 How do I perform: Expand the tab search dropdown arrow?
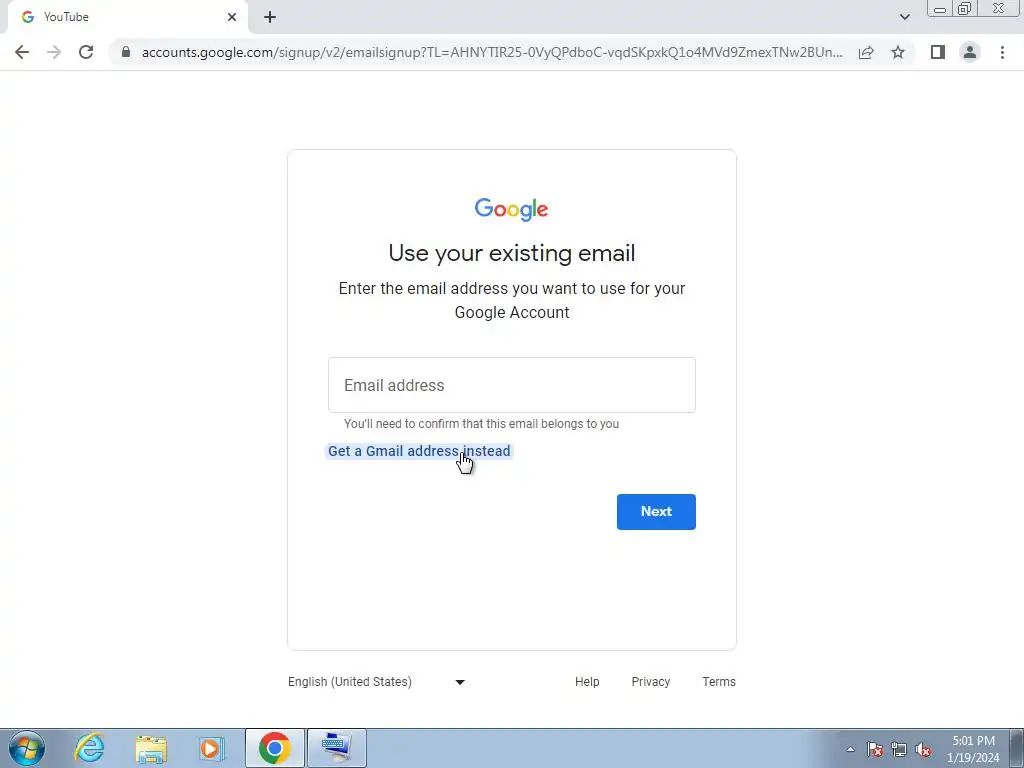coord(904,17)
